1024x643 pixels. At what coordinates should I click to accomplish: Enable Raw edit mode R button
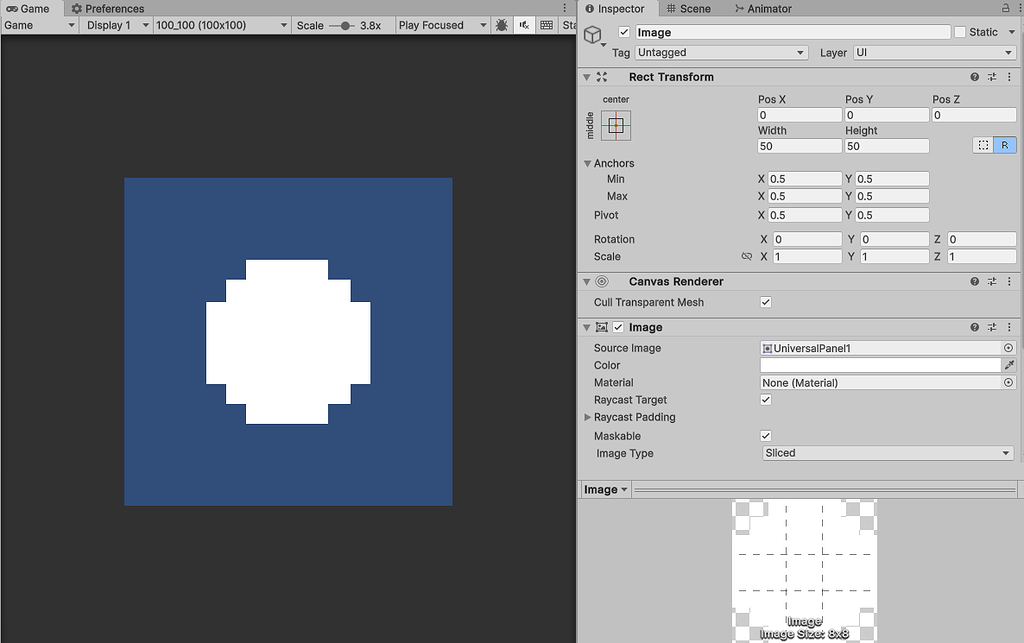[x=1005, y=145]
